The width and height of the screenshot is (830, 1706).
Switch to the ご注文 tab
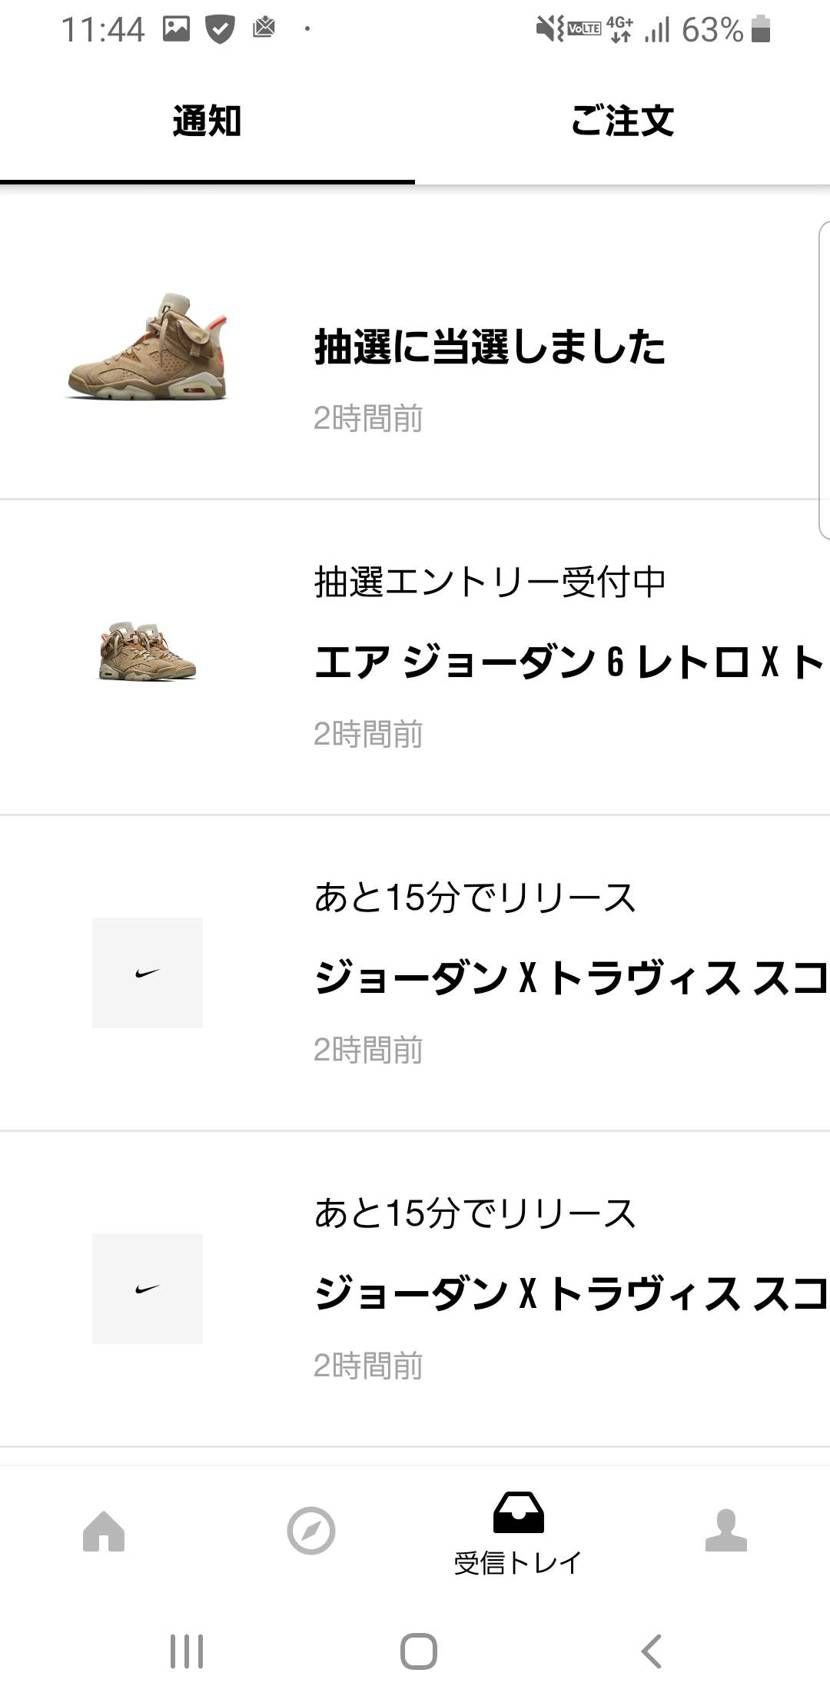tap(622, 120)
